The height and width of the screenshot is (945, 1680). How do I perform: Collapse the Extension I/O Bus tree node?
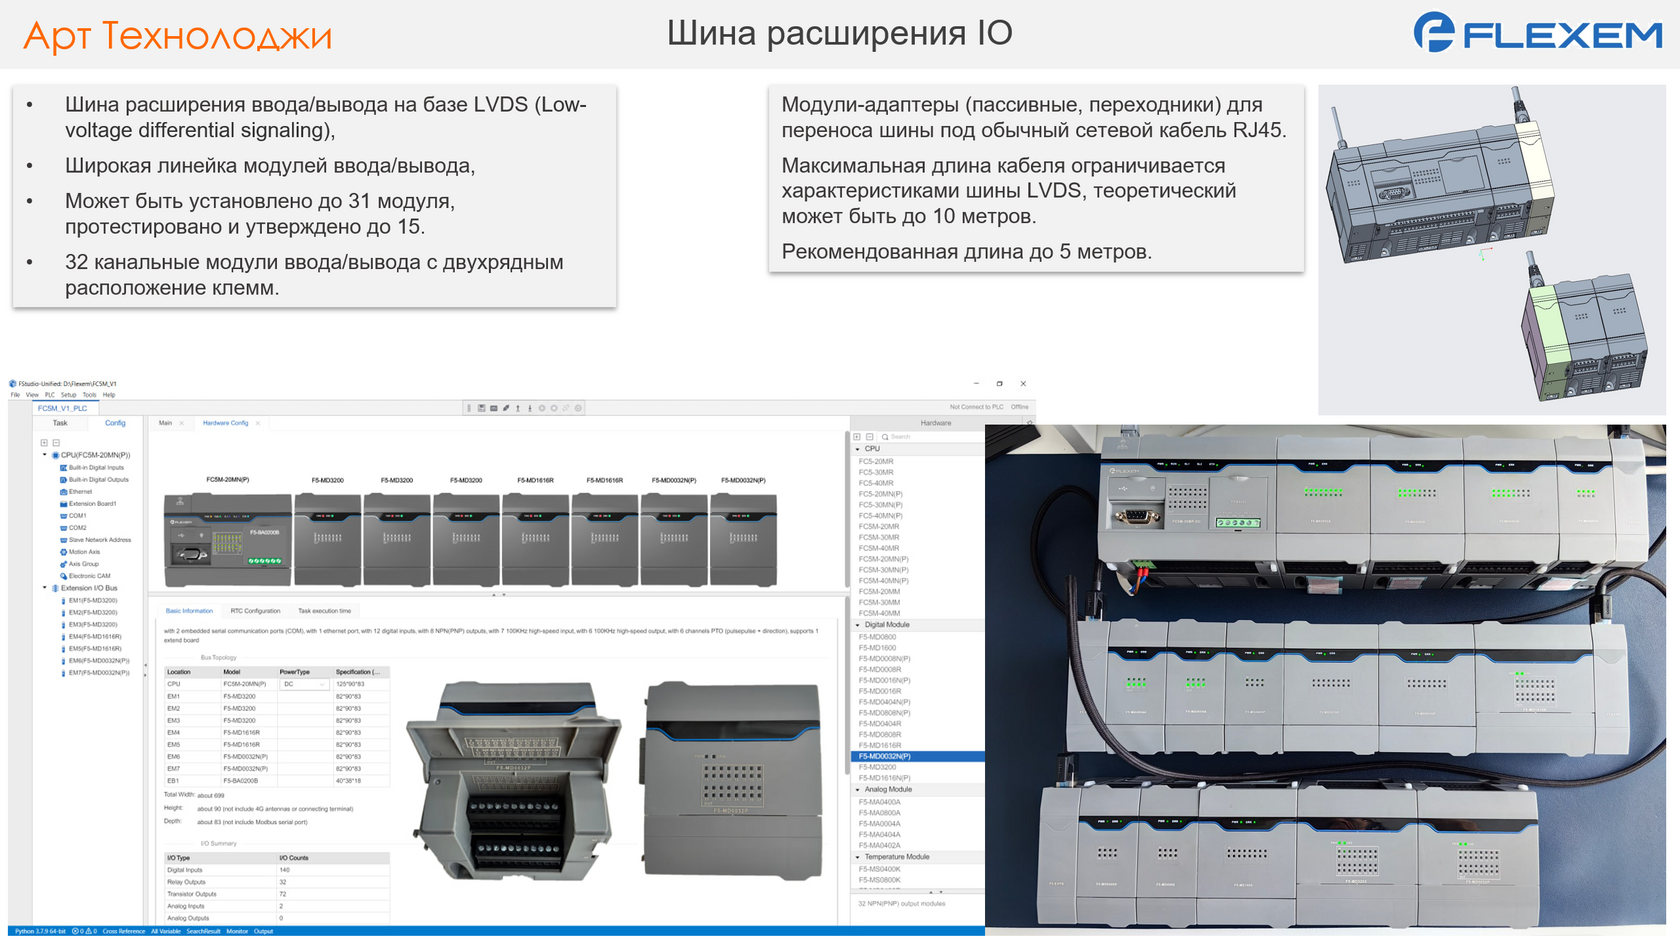pos(44,587)
